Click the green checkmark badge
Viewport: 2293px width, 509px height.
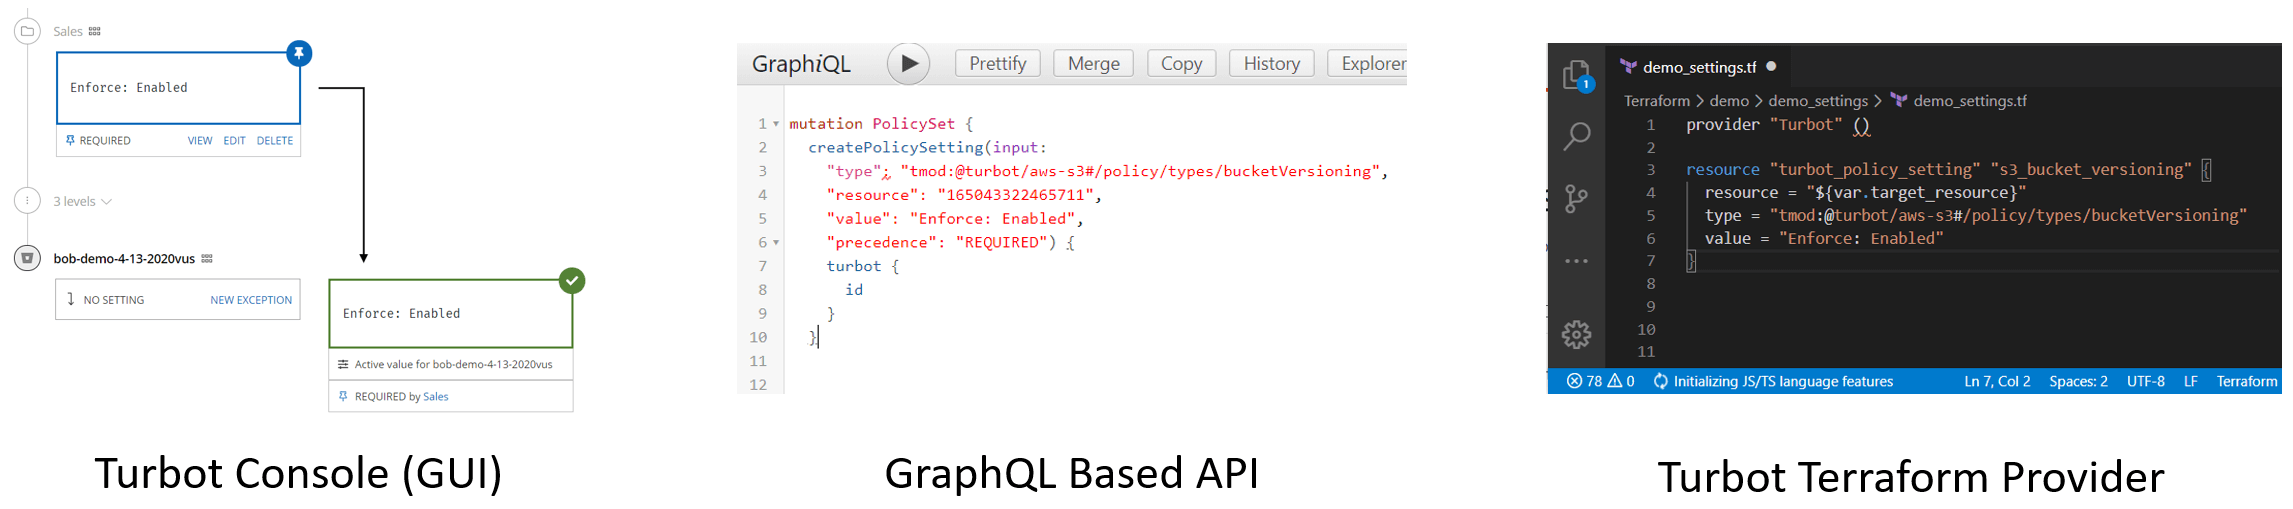click(572, 280)
